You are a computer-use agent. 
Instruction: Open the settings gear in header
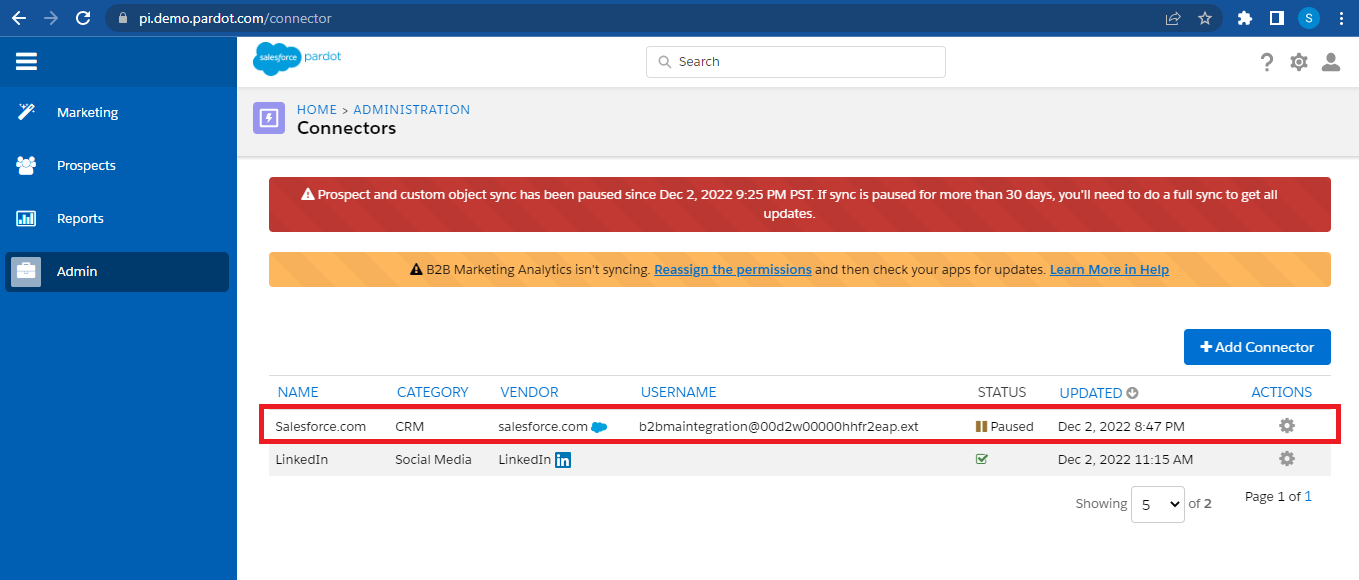1298,62
